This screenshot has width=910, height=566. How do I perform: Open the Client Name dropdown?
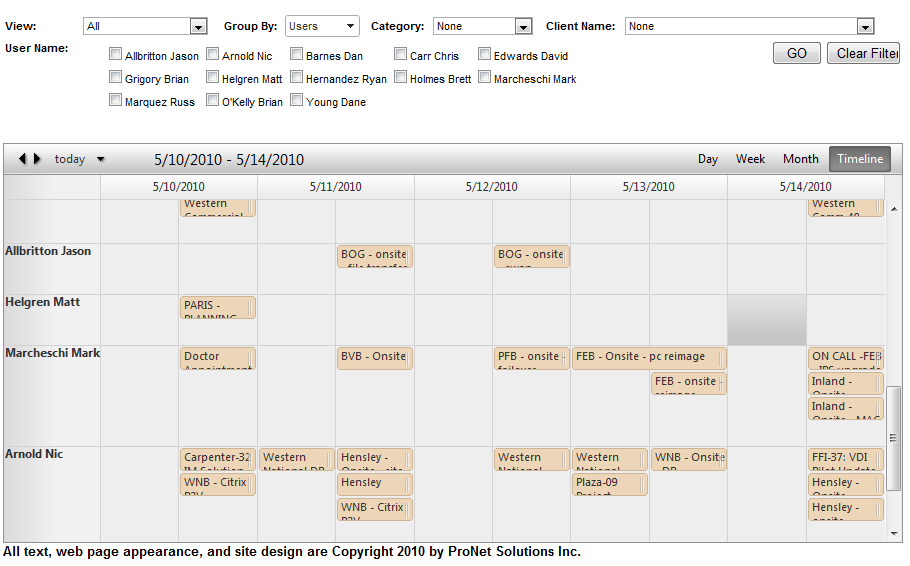(x=866, y=27)
